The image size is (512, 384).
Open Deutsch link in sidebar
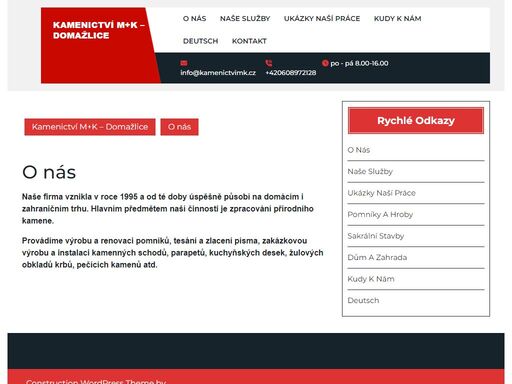(363, 300)
